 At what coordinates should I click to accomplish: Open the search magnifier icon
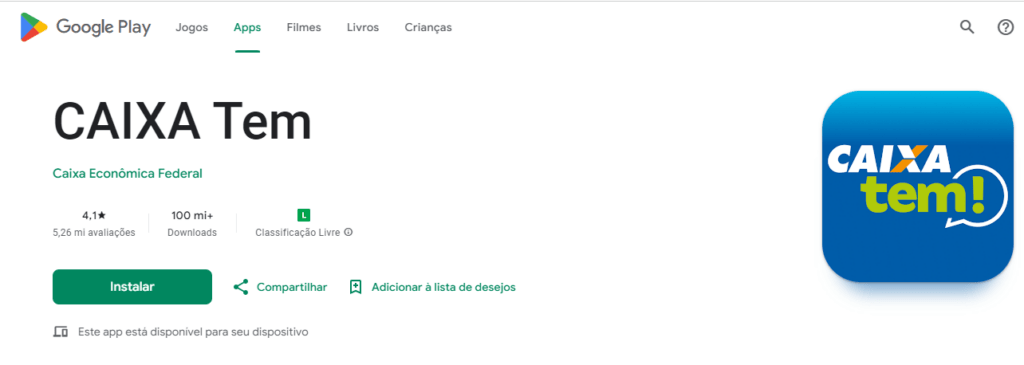967,27
